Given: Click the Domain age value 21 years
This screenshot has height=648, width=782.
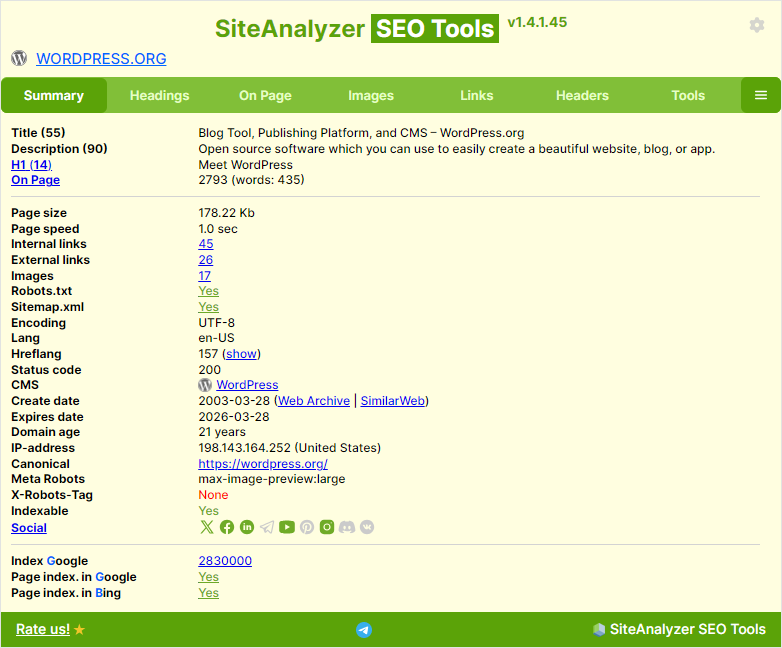Looking at the screenshot, I should (x=222, y=432).
